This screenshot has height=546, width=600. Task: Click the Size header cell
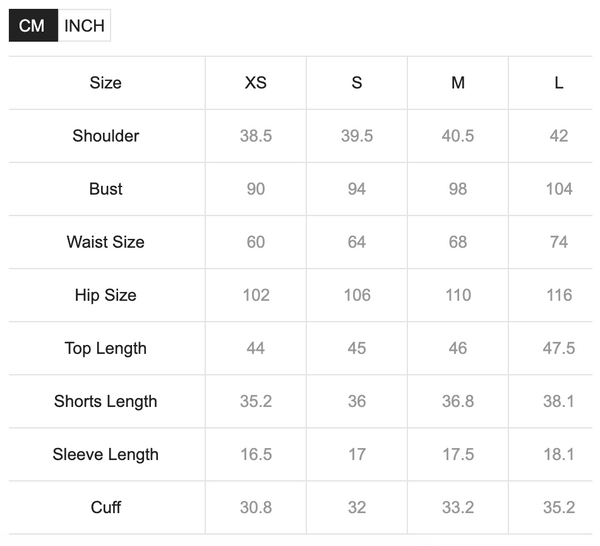[106, 83]
